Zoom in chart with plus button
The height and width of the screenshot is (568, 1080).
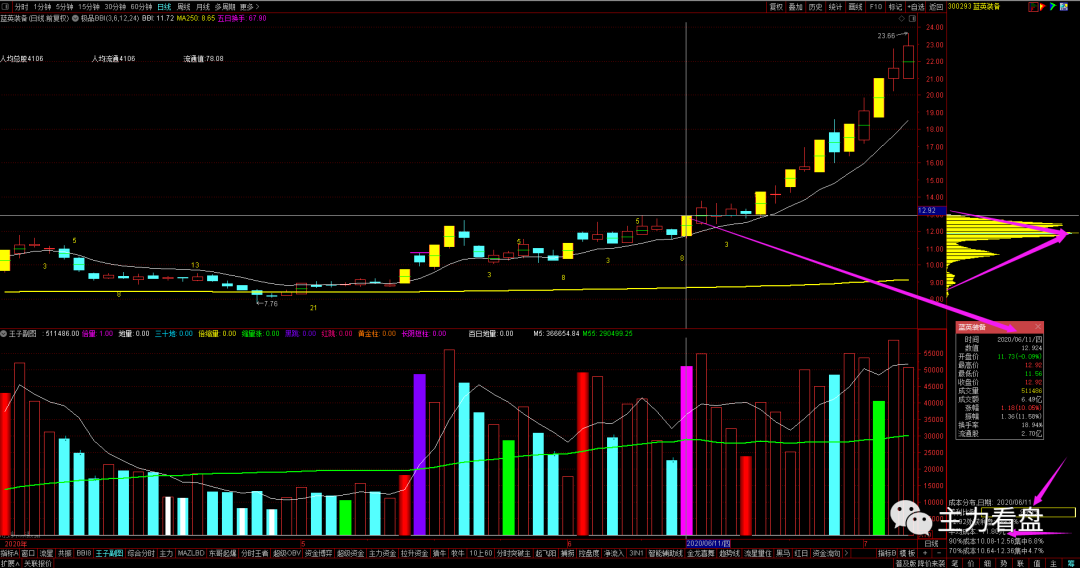[x=924, y=554]
